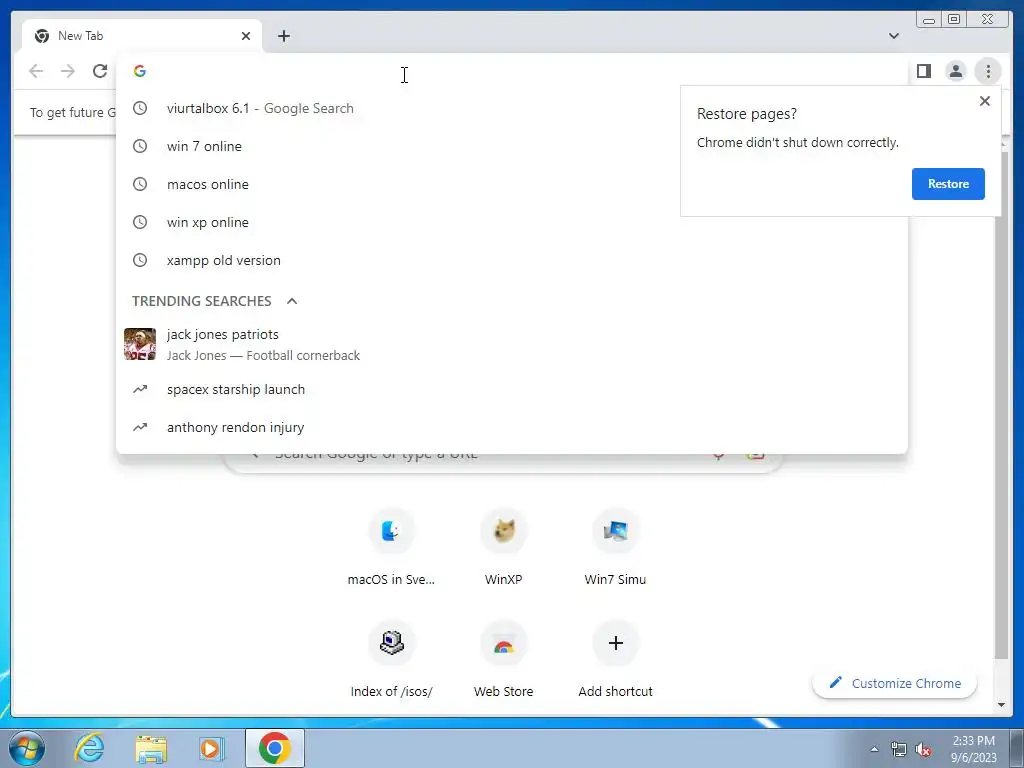Viewport: 1024px width, 768px height.
Task: Click the Customize Chrome button
Action: (895, 683)
